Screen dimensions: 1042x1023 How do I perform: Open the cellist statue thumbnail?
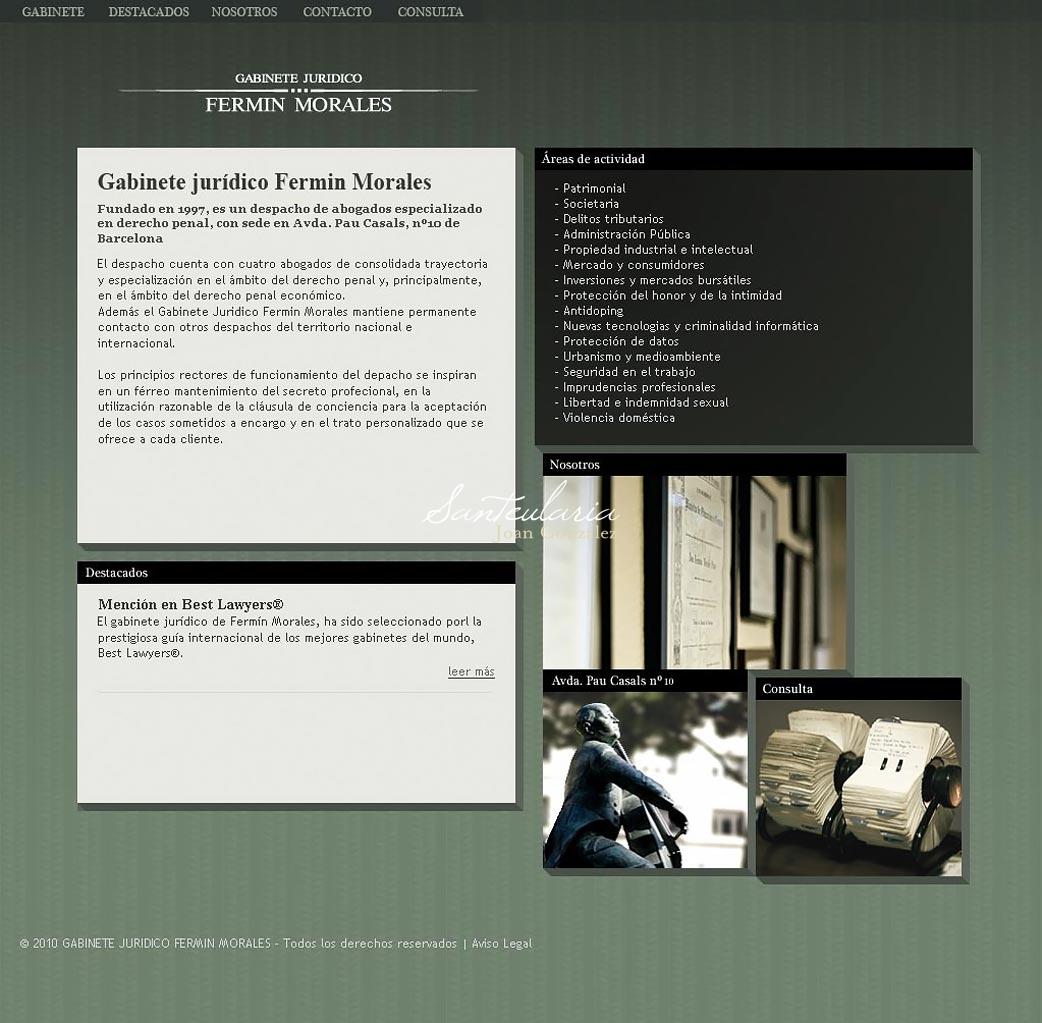tap(644, 780)
